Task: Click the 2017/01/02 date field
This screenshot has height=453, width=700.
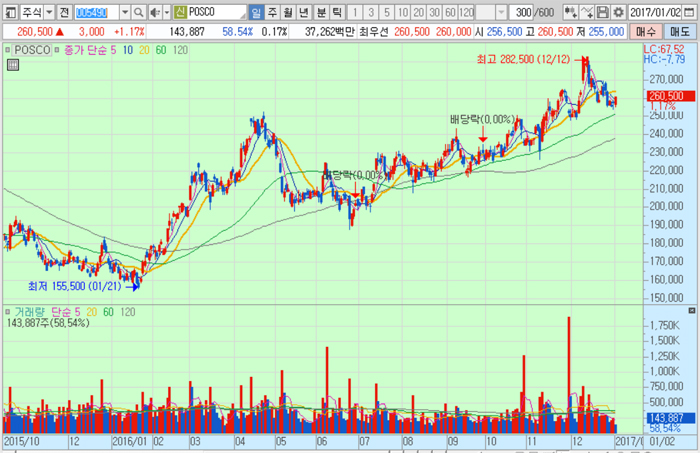Action: (x=655, y=12)
